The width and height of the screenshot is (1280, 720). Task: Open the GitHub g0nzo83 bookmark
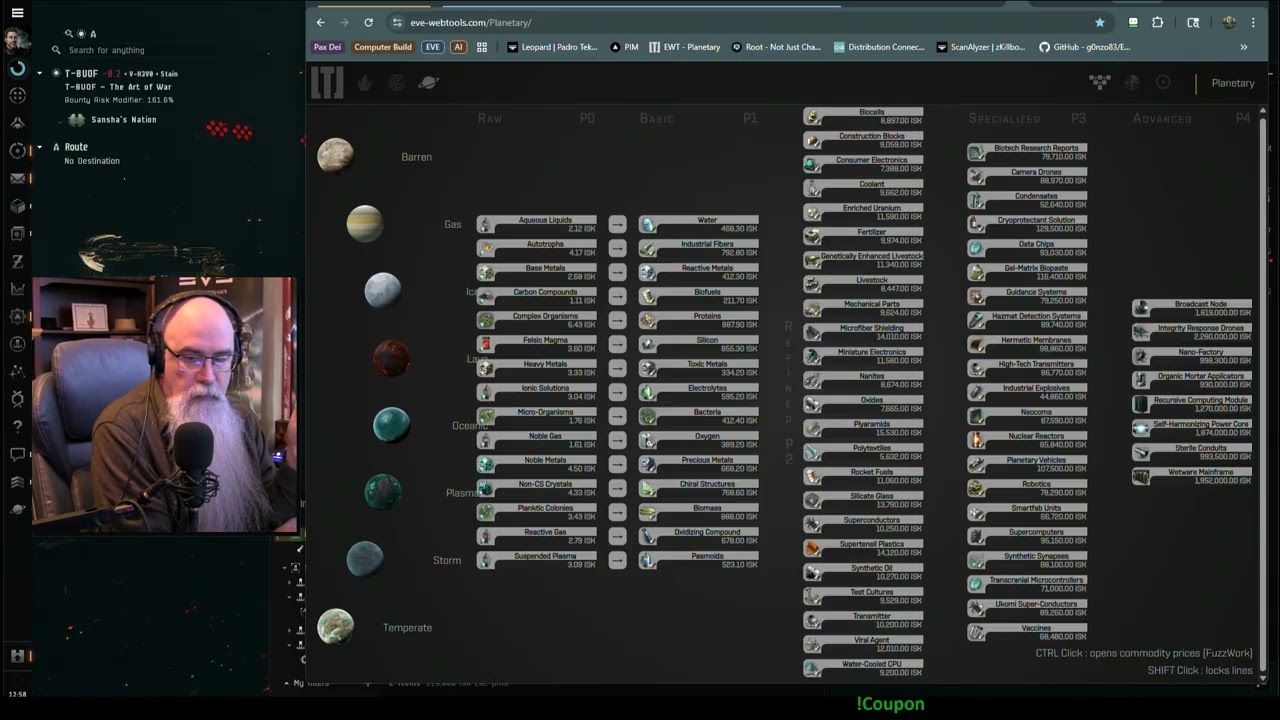pos(1085,47)
